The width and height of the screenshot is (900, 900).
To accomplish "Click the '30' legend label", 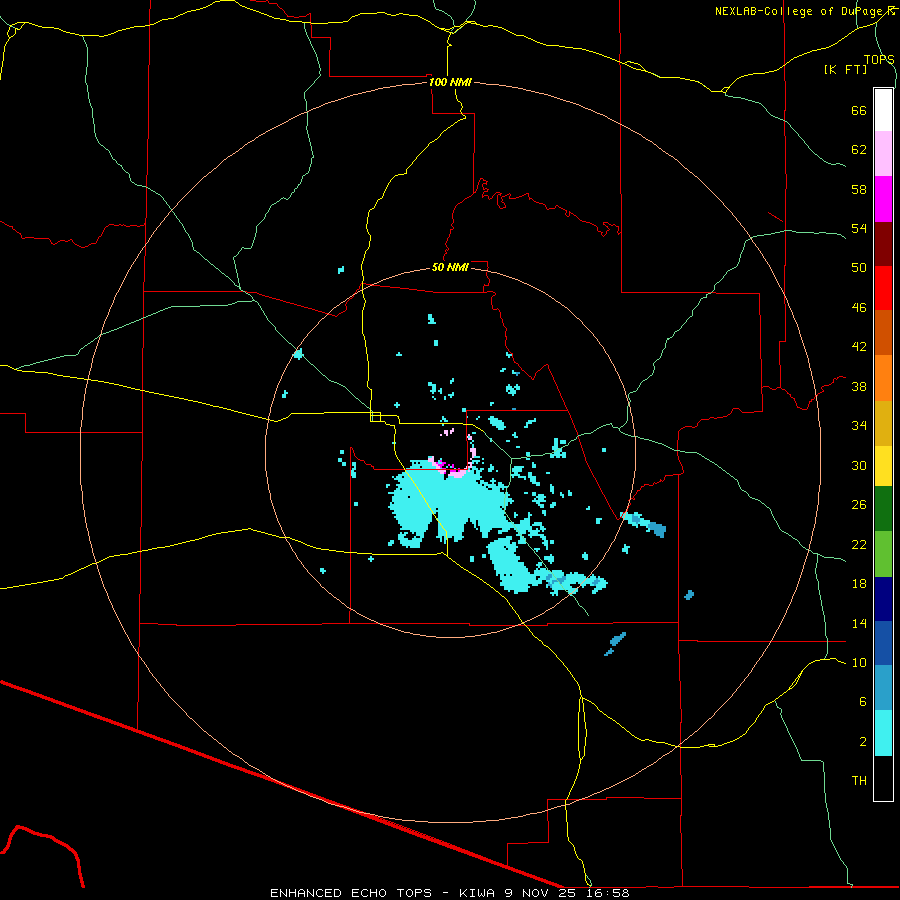I will [x=859, y=465].
